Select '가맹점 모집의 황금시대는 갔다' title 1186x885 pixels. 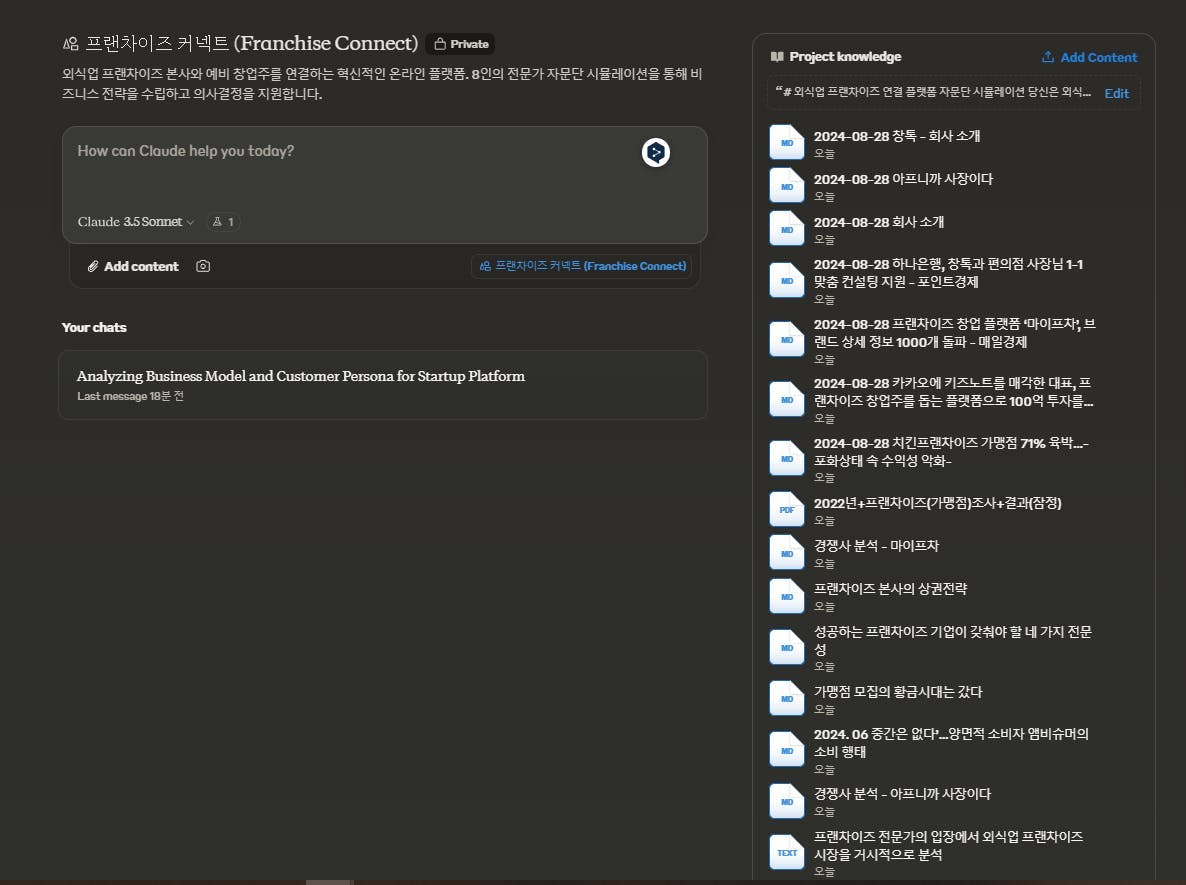coord(898,692)
